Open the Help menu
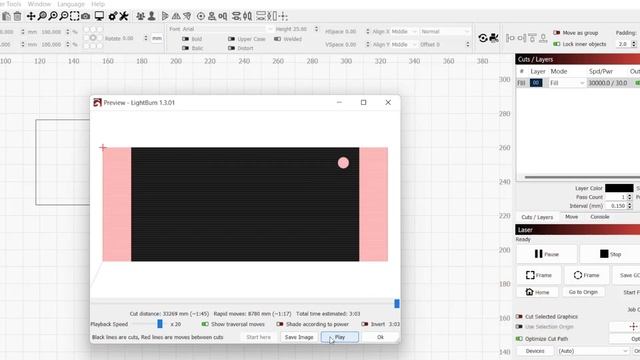 pos(98,4)
